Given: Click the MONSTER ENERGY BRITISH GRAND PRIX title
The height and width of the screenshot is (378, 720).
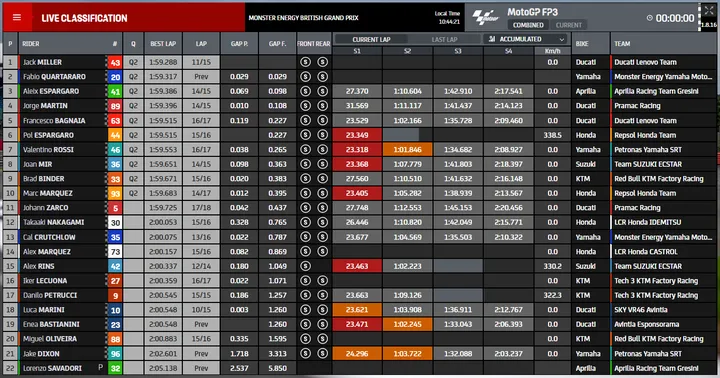Looking at the screenshot, I should [303, 18].
